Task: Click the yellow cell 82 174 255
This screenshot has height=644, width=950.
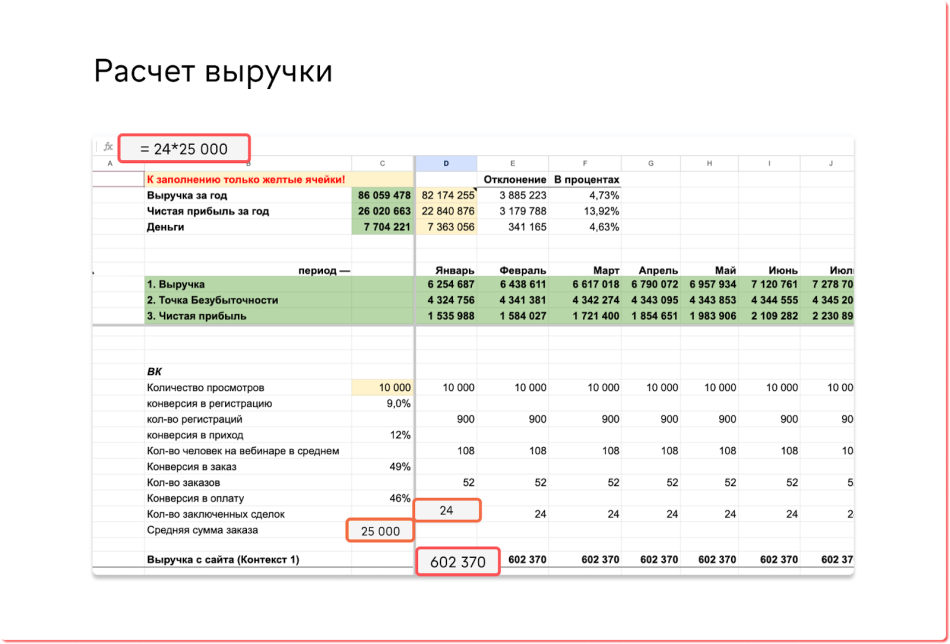Action: coord(446,196)
